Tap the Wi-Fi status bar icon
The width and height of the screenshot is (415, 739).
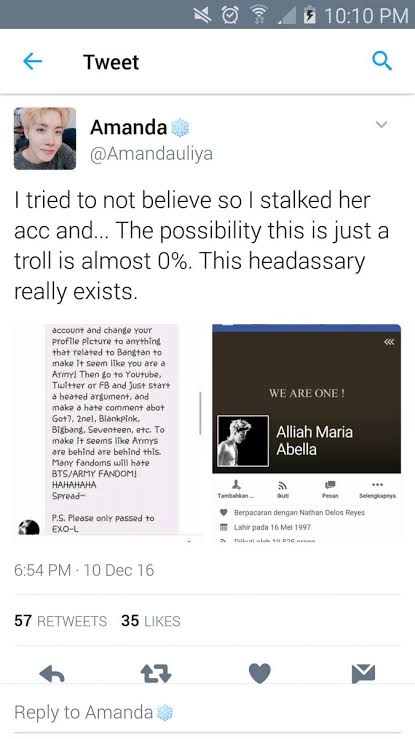click(258, 15)
